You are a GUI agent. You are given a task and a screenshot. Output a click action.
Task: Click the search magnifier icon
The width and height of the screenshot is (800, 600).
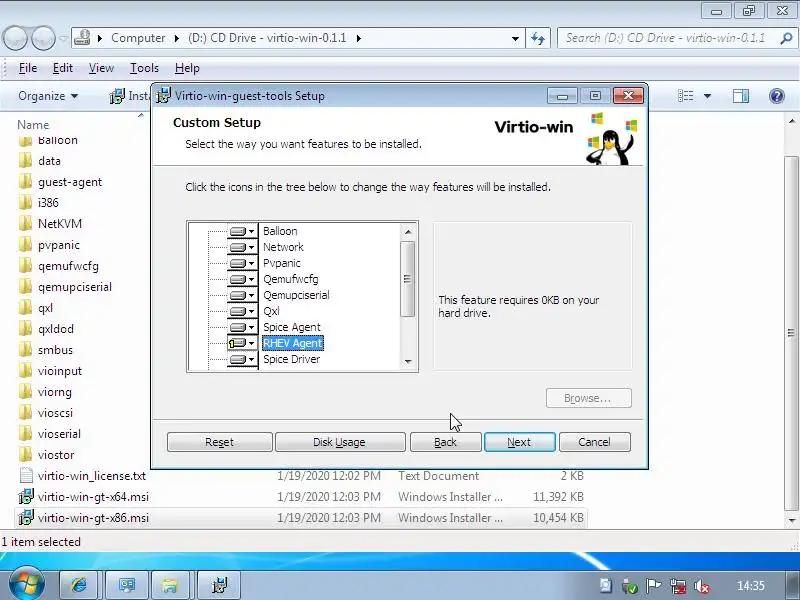point(786,38)
